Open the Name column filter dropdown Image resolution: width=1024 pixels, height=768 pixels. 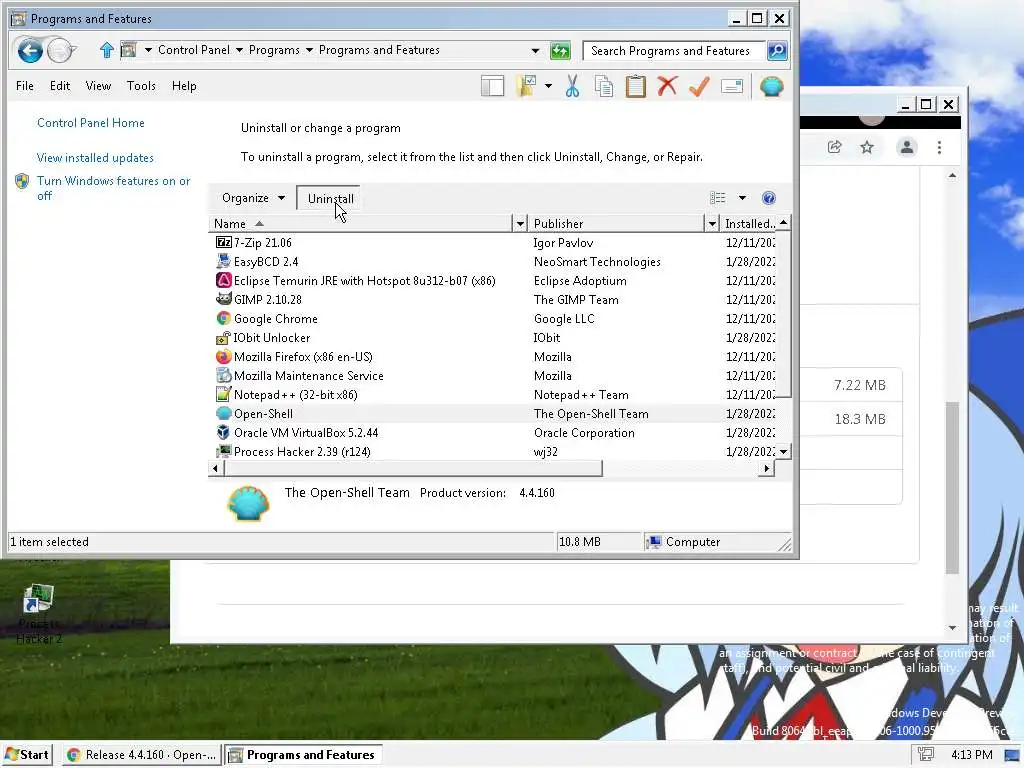[x=520, y=223]
